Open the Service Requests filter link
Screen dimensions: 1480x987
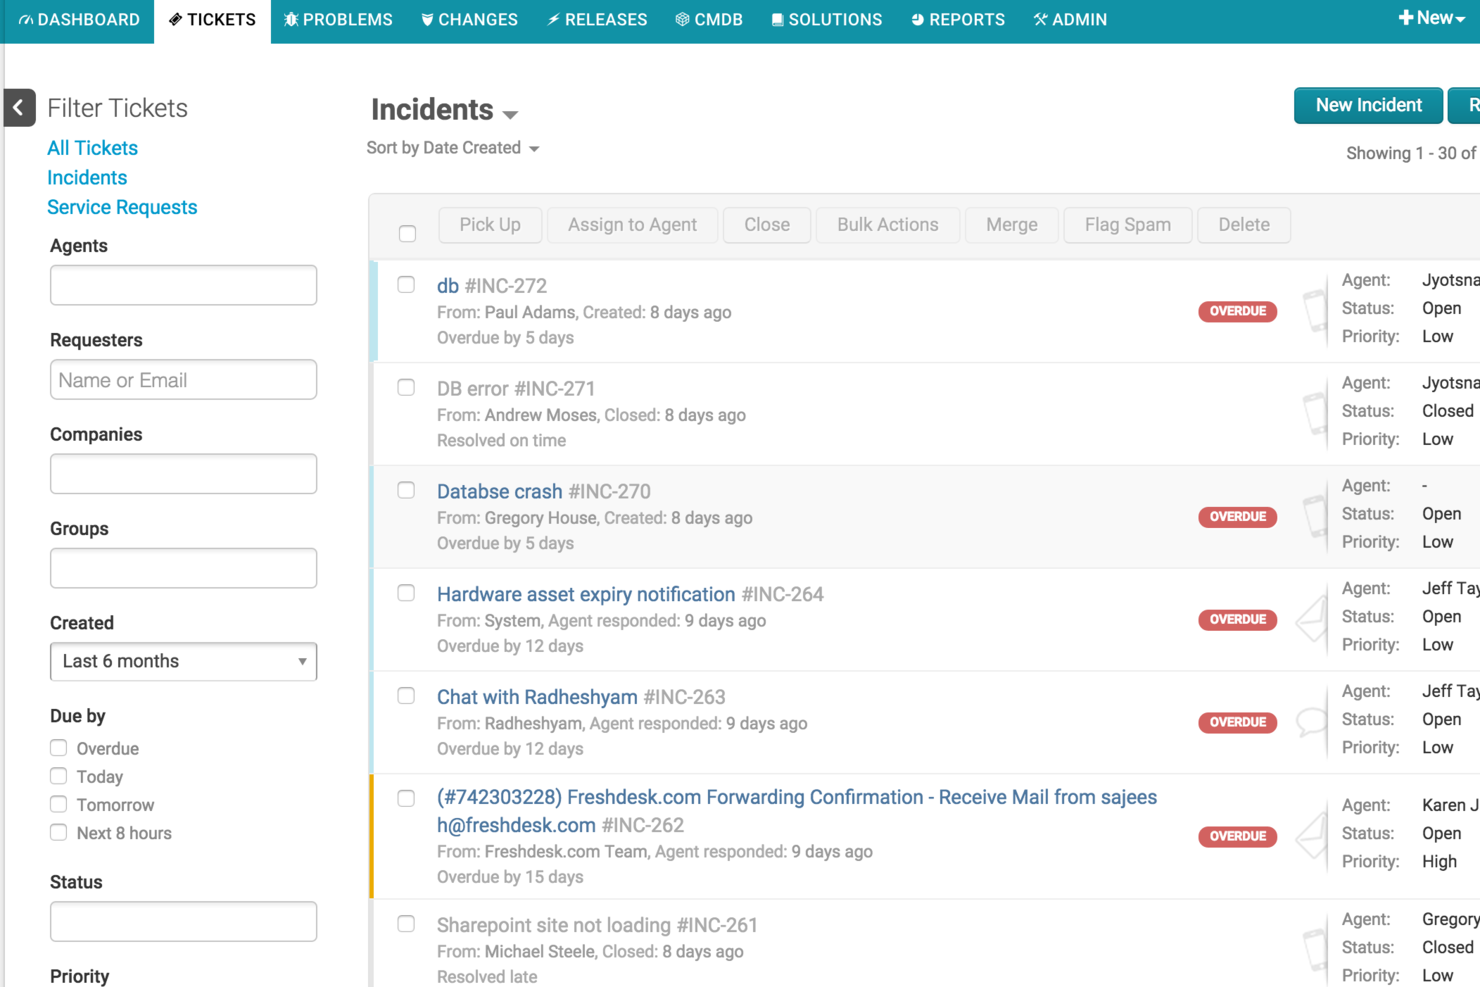[121, 207]
